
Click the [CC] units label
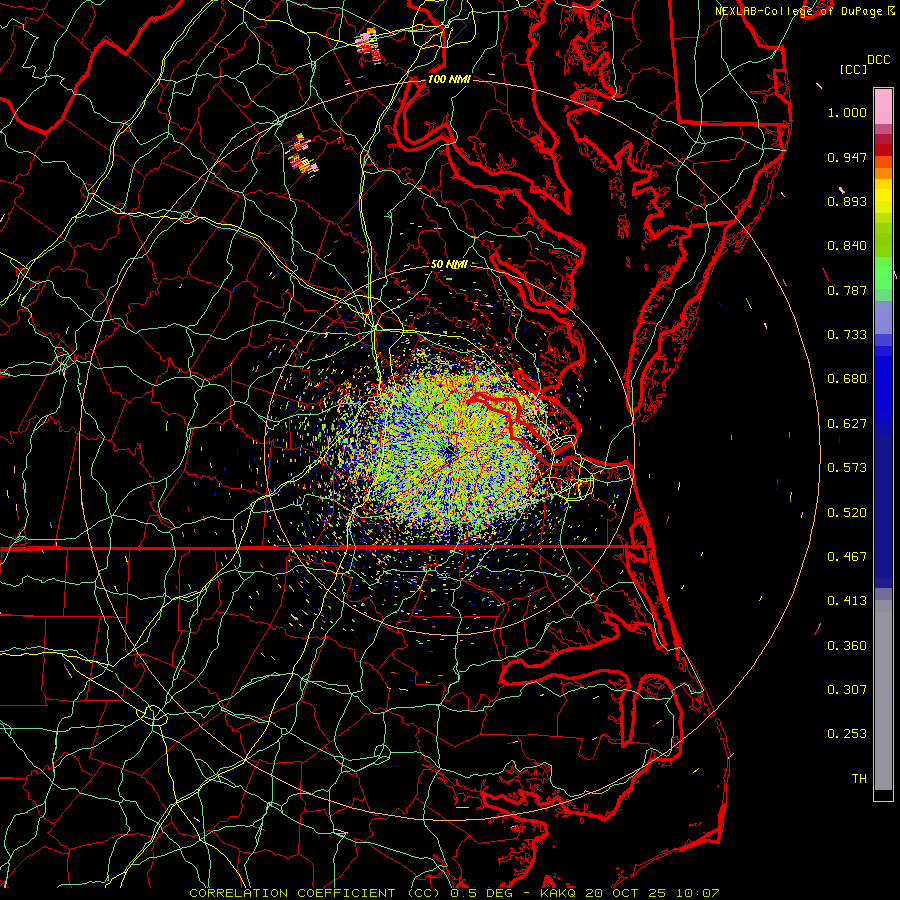(853, 69)
